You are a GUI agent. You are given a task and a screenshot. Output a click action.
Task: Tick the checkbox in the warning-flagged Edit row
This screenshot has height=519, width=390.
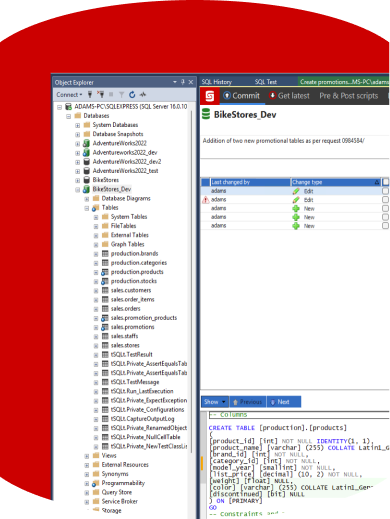point(385,200)
